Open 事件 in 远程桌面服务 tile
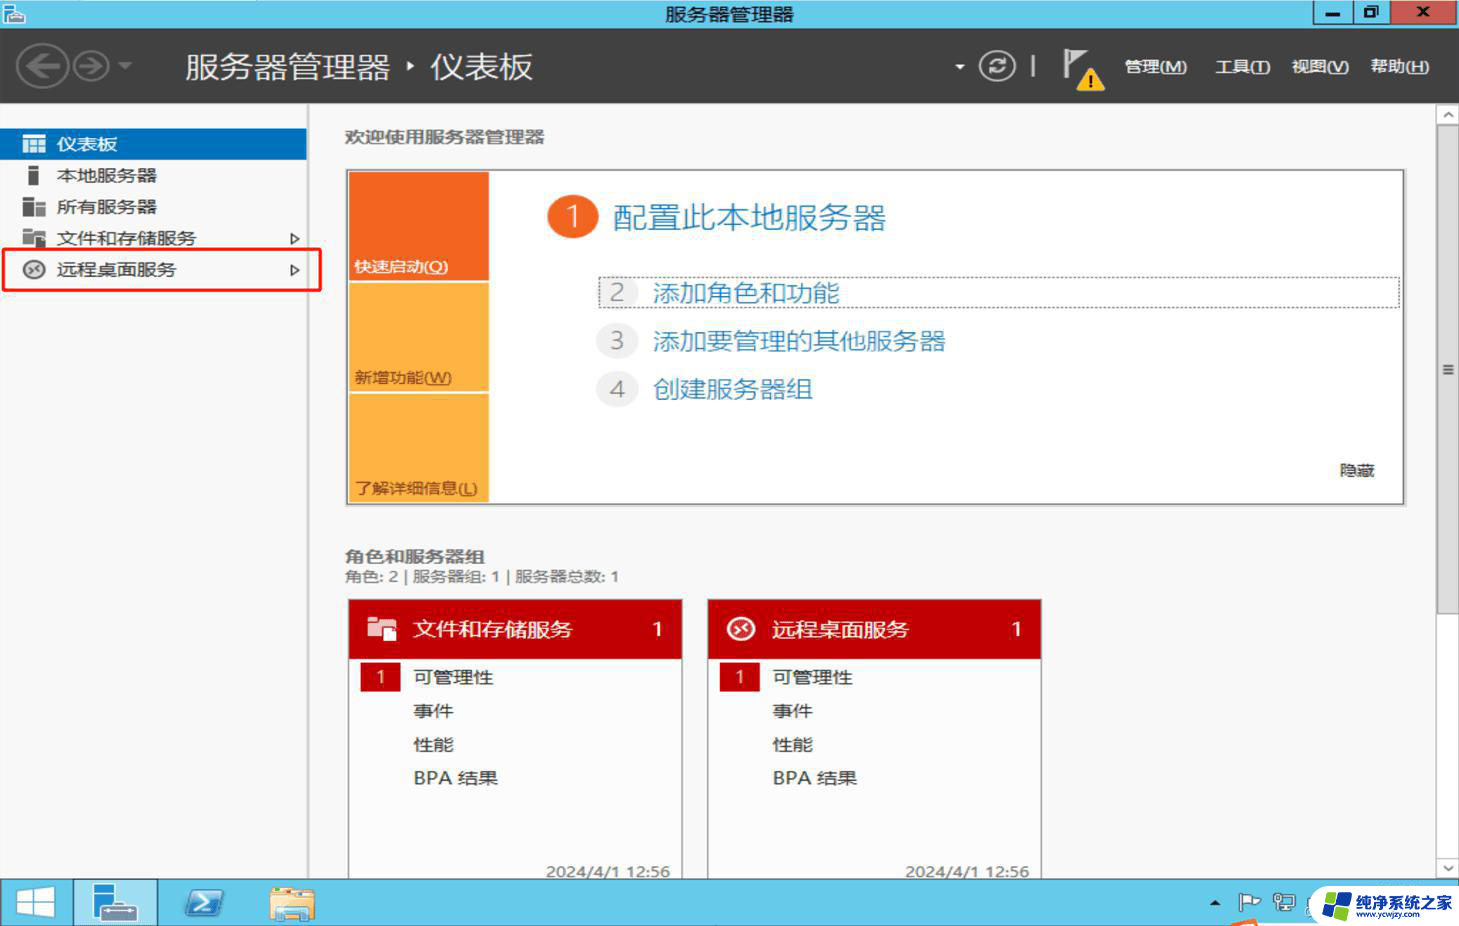This screenshot has width=1459, height=926. [792, 711]
